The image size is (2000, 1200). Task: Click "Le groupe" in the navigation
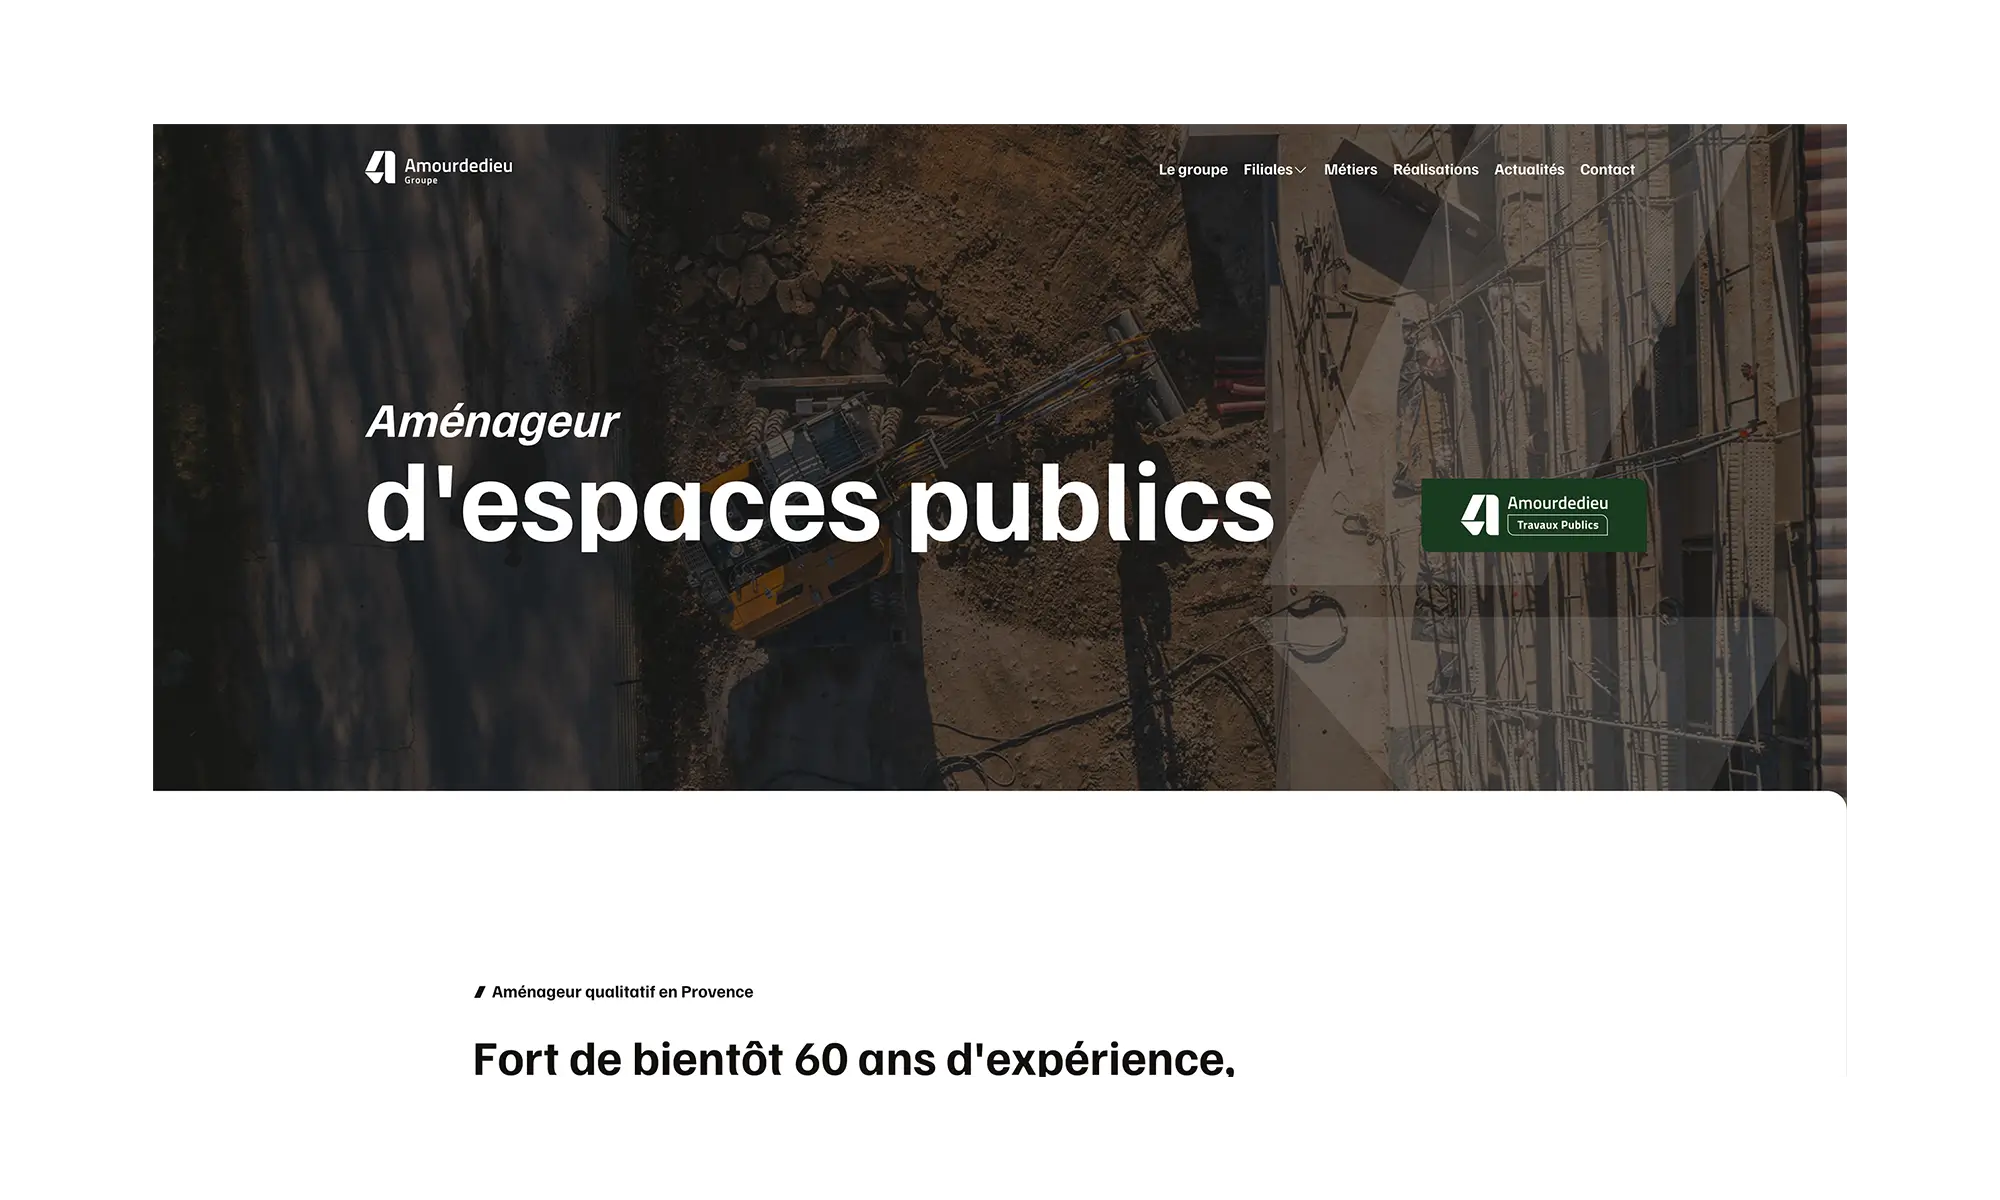coord(1192,169)
